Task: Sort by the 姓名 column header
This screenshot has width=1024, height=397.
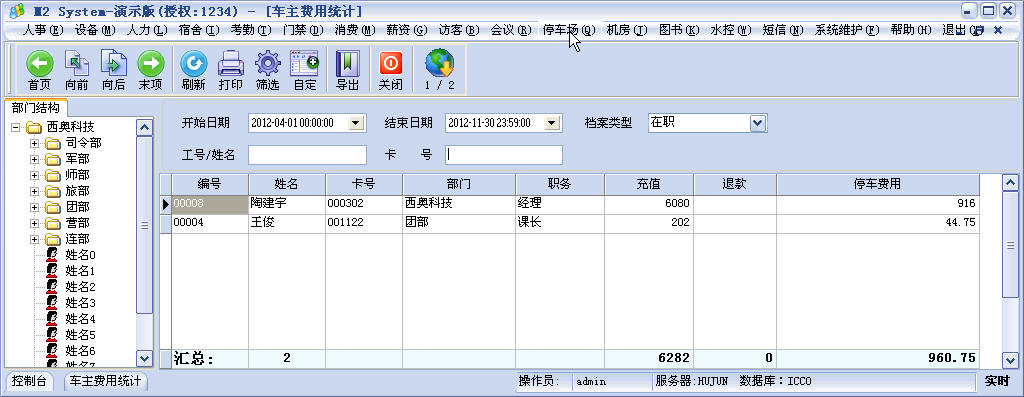Action: [x=287, y=184]
